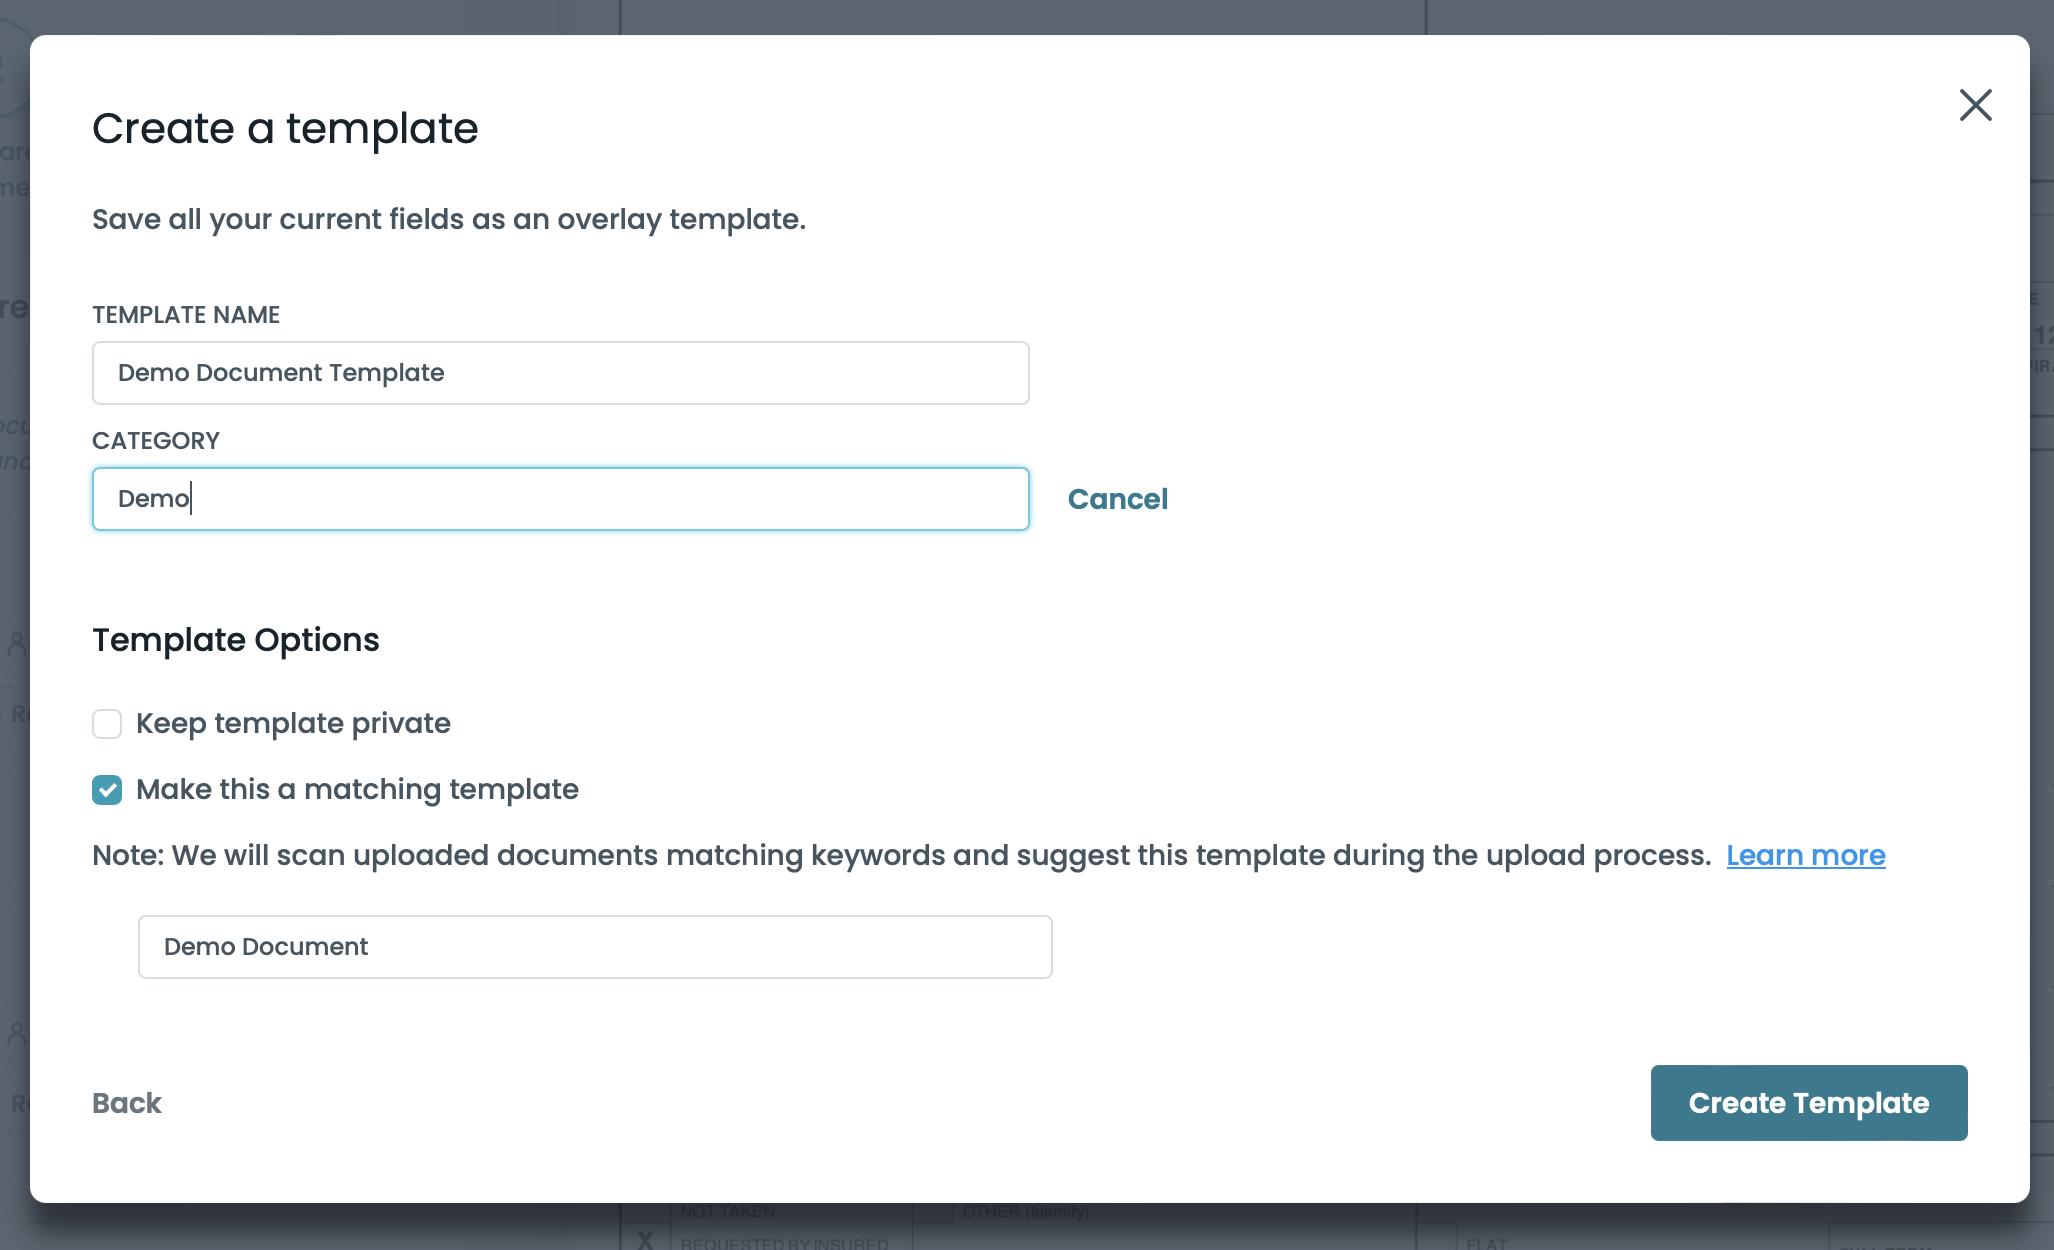Enable the Keep template private checkbox
This screenshot has height=1250, width=2054.
107,724
